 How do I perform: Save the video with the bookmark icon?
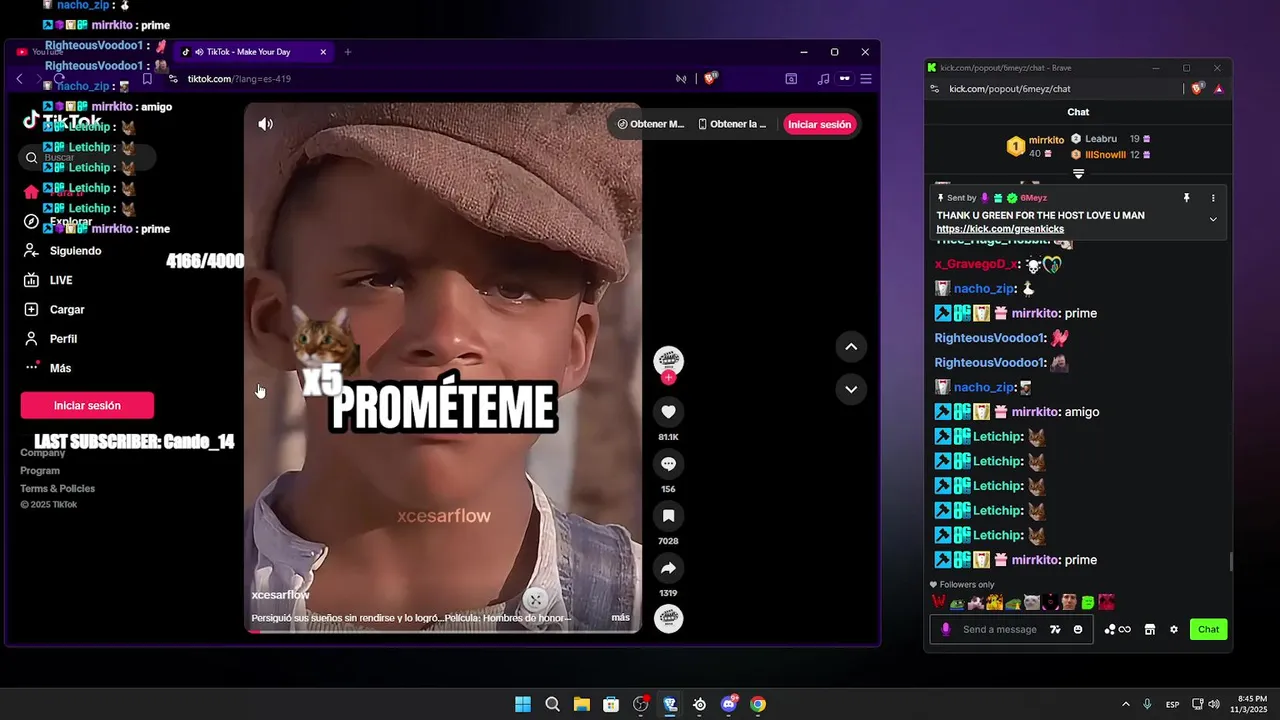point(668,516)
